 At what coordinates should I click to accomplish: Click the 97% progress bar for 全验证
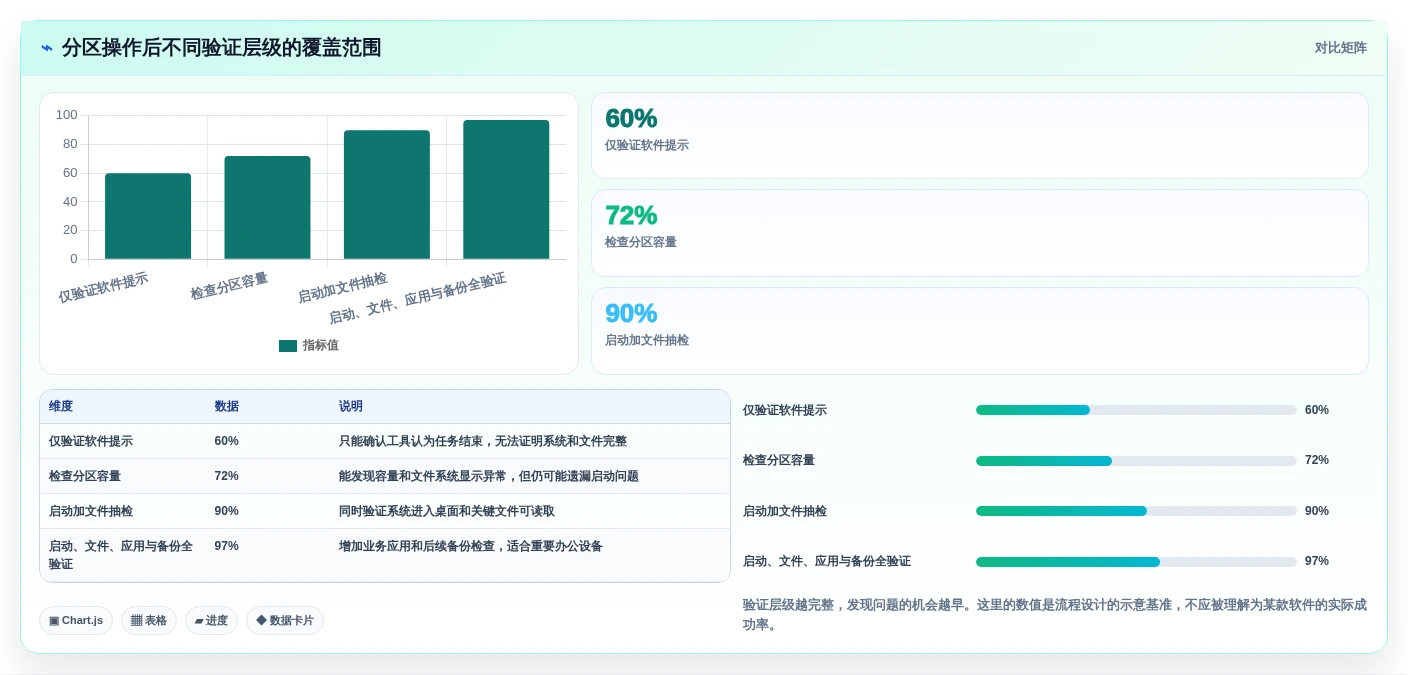pos(1136,562)
